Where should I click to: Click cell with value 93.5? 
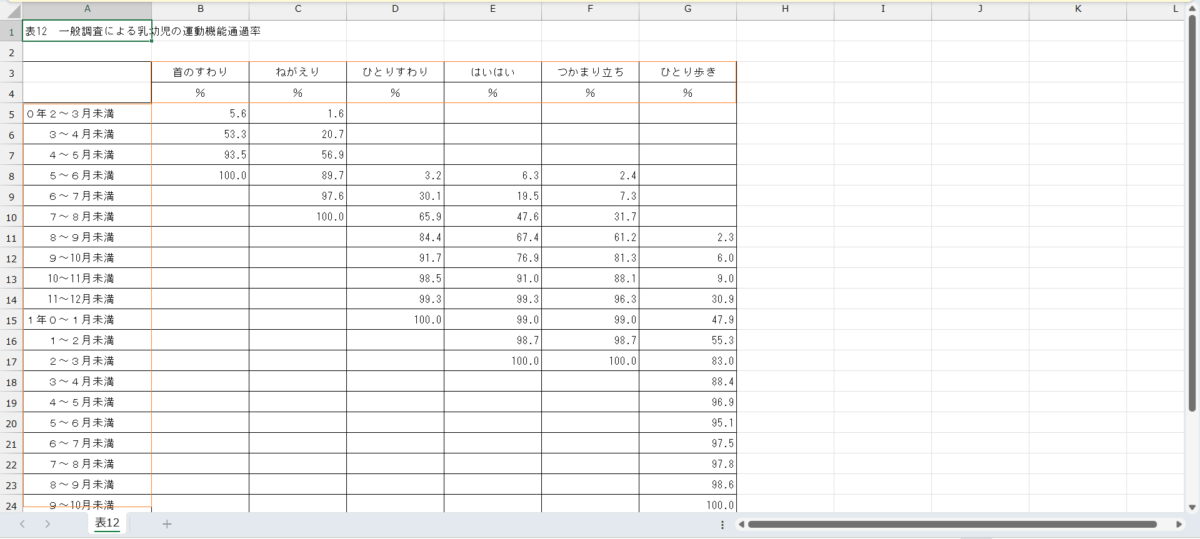[x=200, y=155]
